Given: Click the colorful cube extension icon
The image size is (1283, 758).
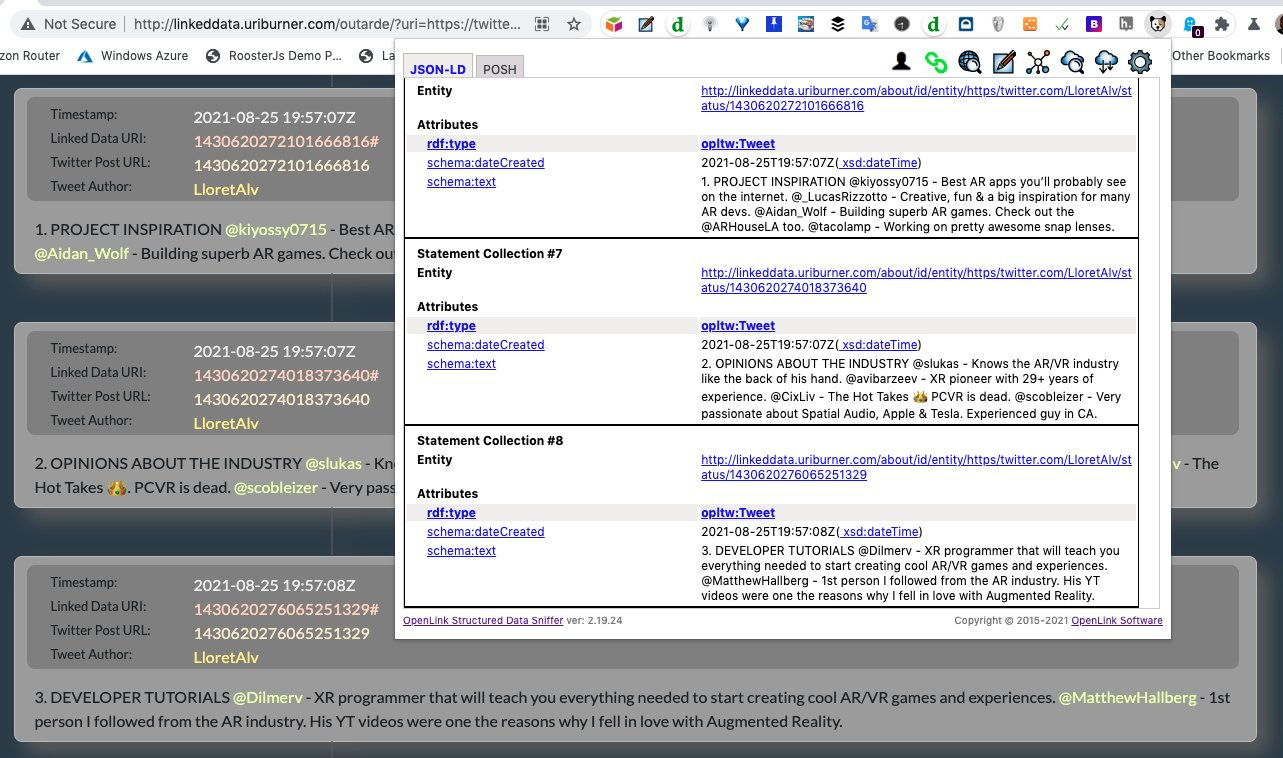Looking at the screenshot, I should coord(615,24).
